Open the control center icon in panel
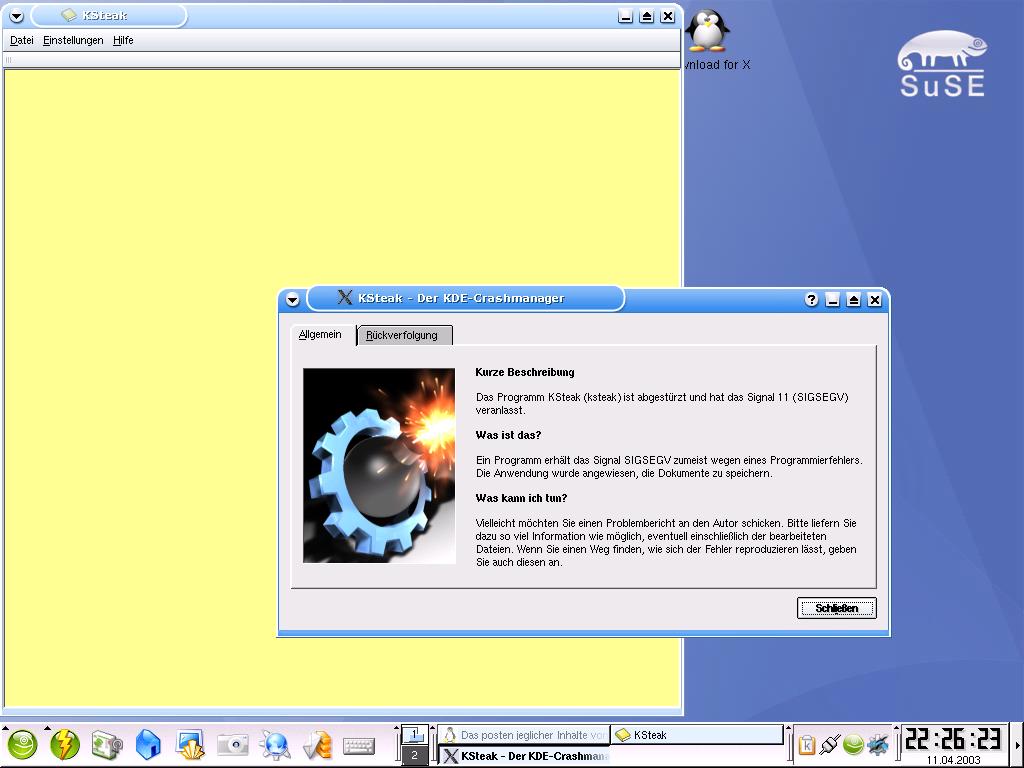 pyautogui.click(x=106, y=745)
